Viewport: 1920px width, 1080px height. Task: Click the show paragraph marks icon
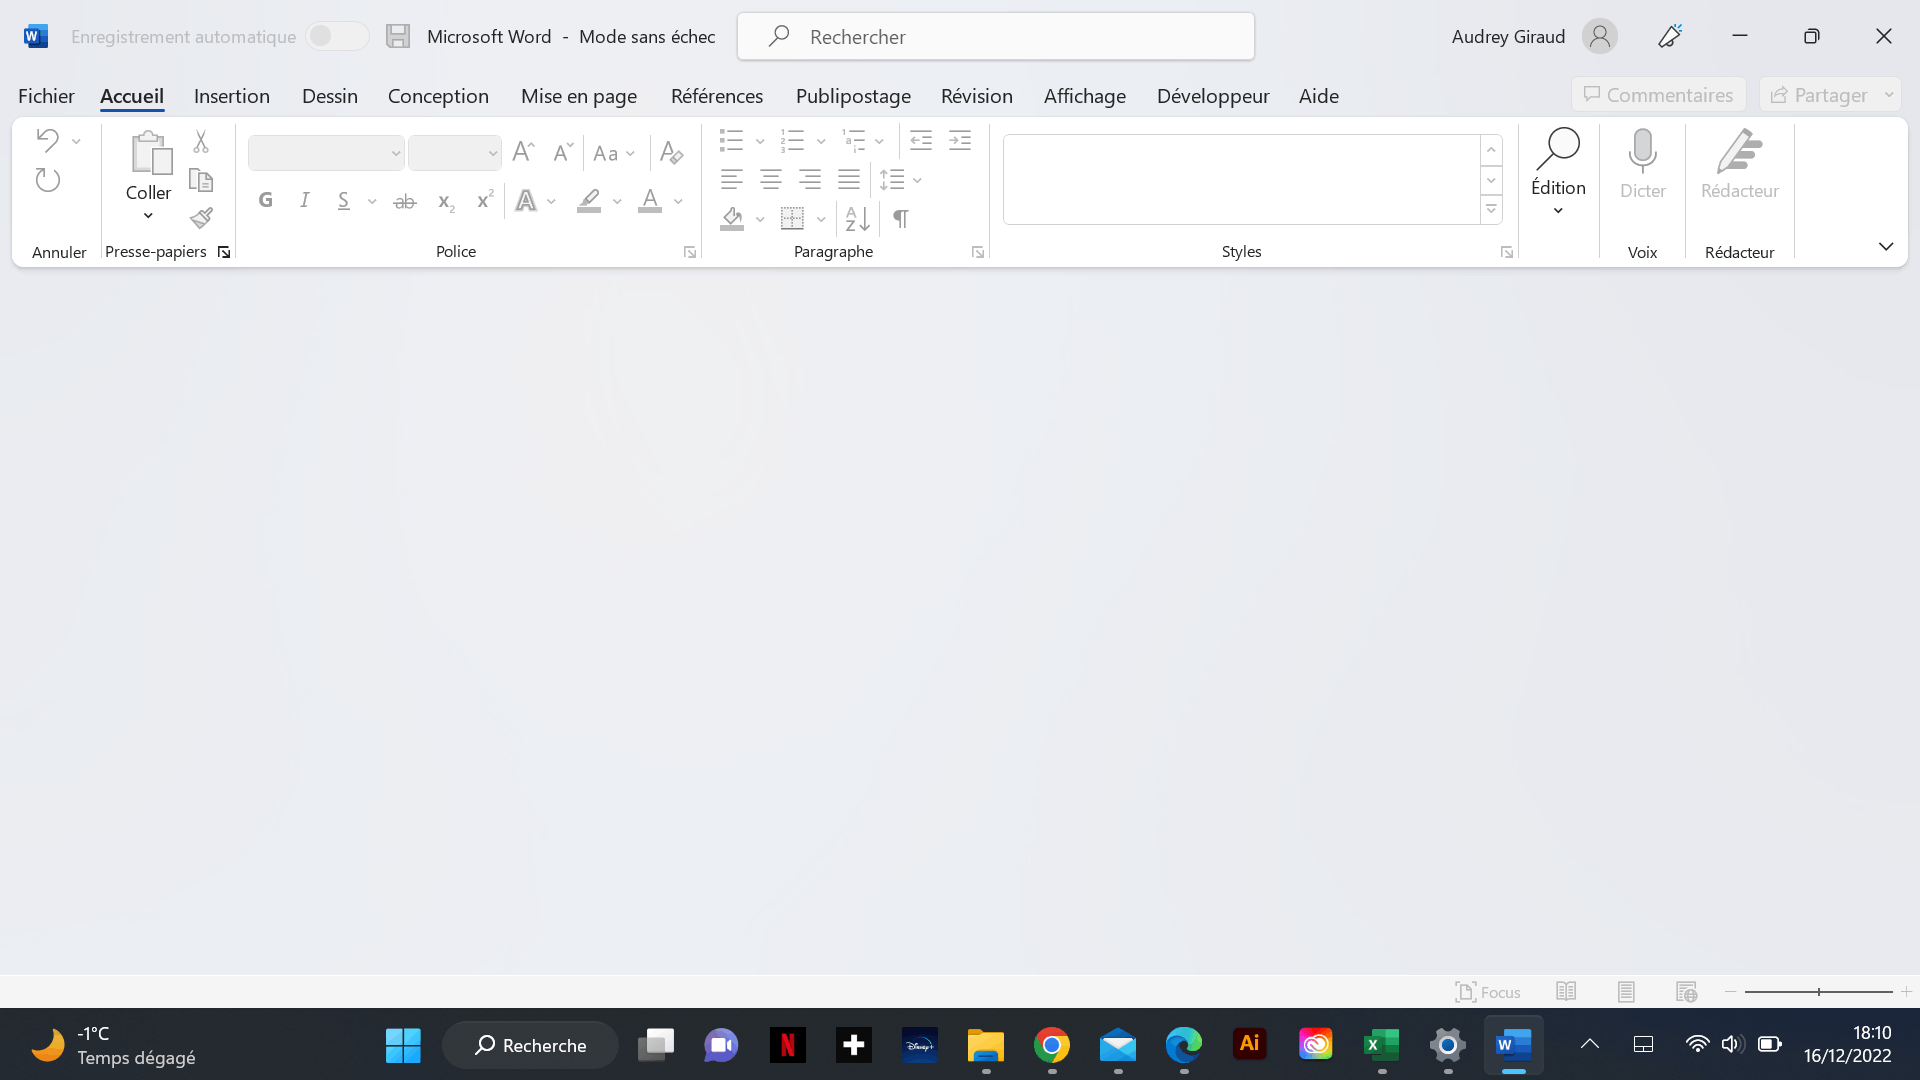click(901, 218)
